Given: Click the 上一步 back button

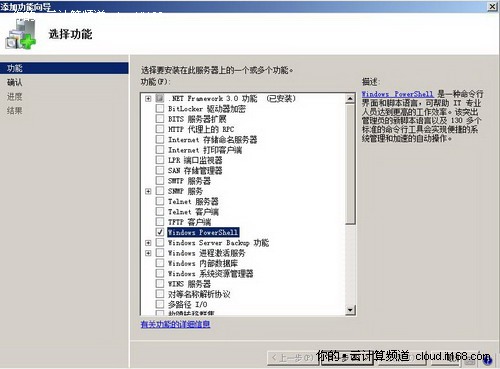Looking at the screenshot, I should click(x=292, y=358).
